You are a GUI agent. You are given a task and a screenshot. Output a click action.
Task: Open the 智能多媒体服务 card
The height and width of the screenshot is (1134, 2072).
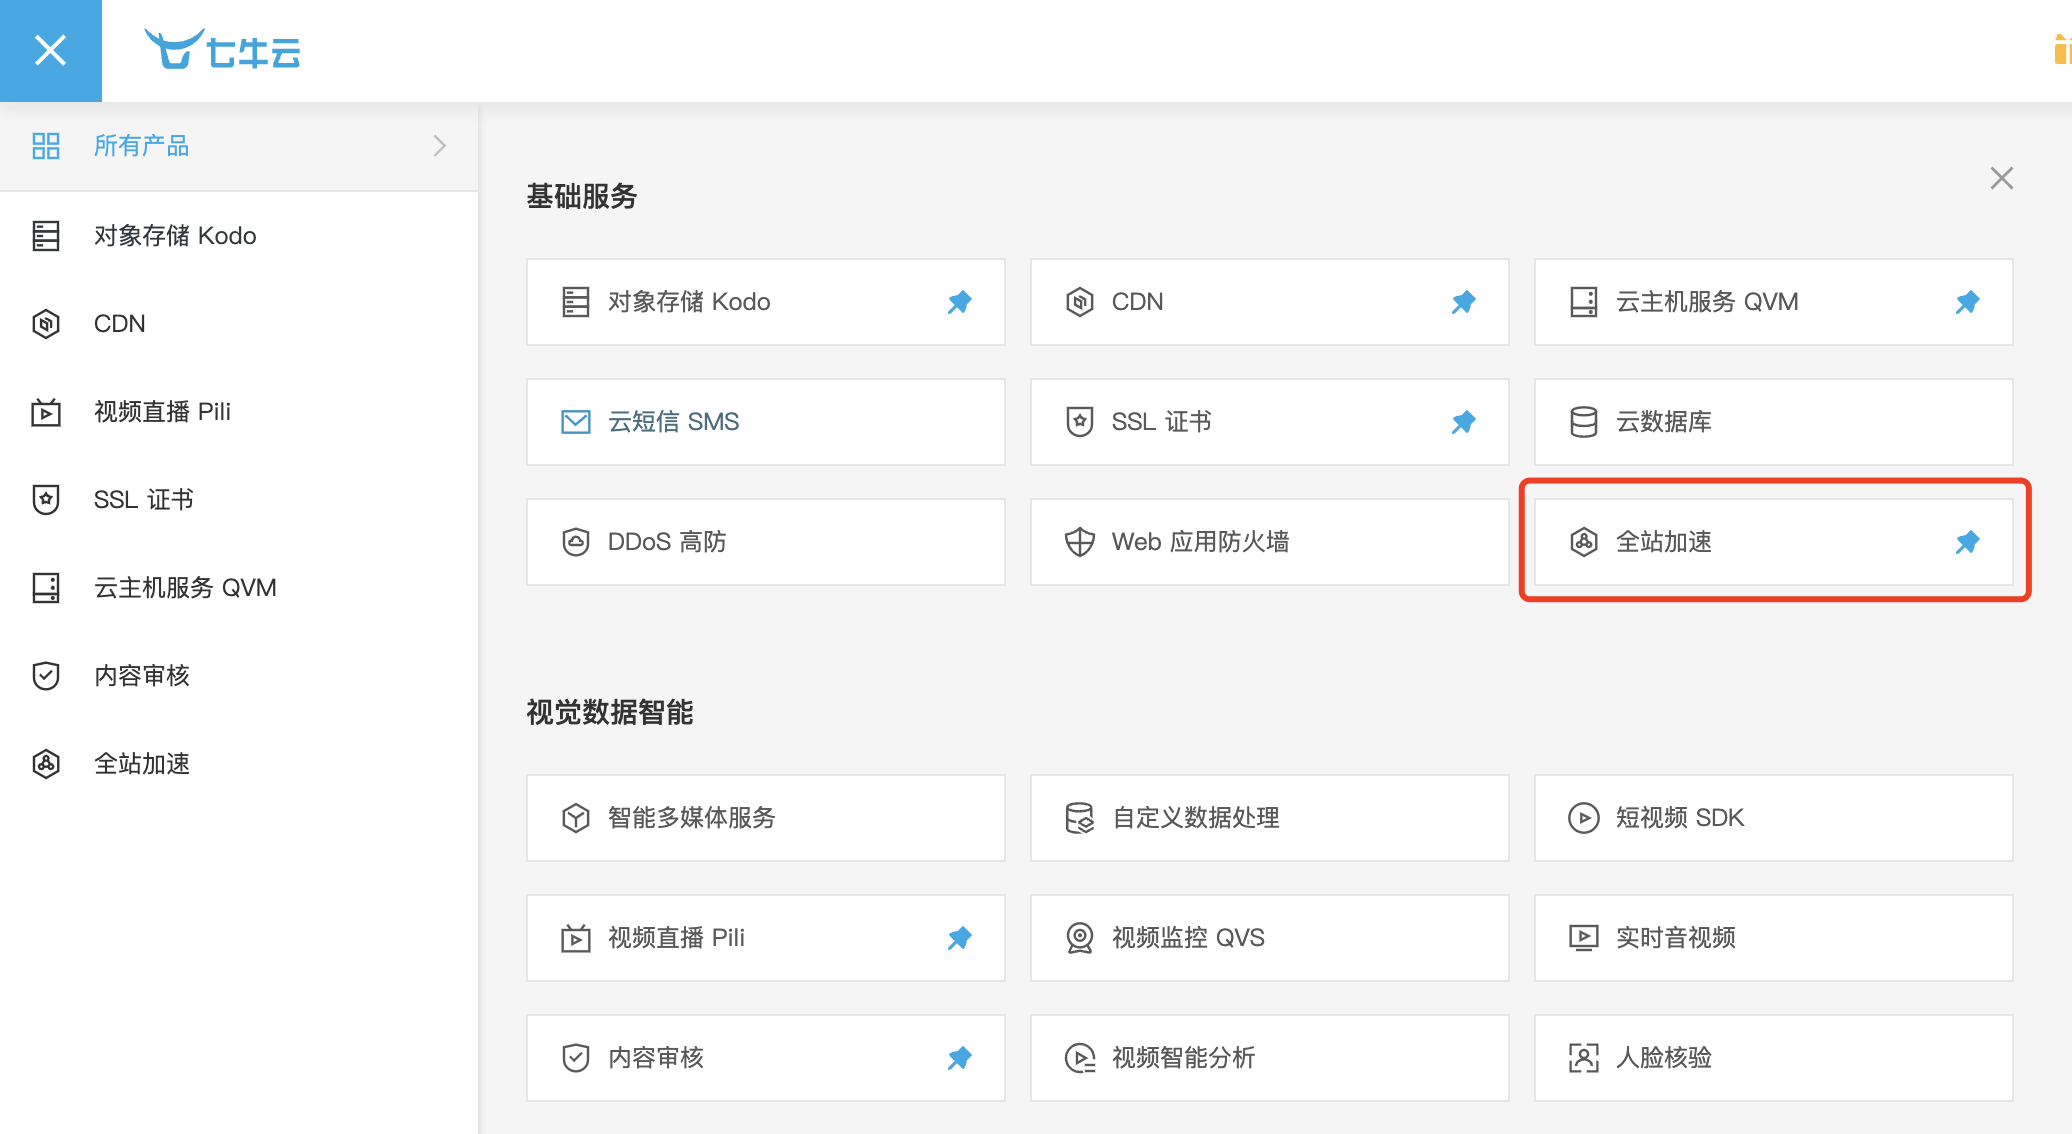(766, 818)
